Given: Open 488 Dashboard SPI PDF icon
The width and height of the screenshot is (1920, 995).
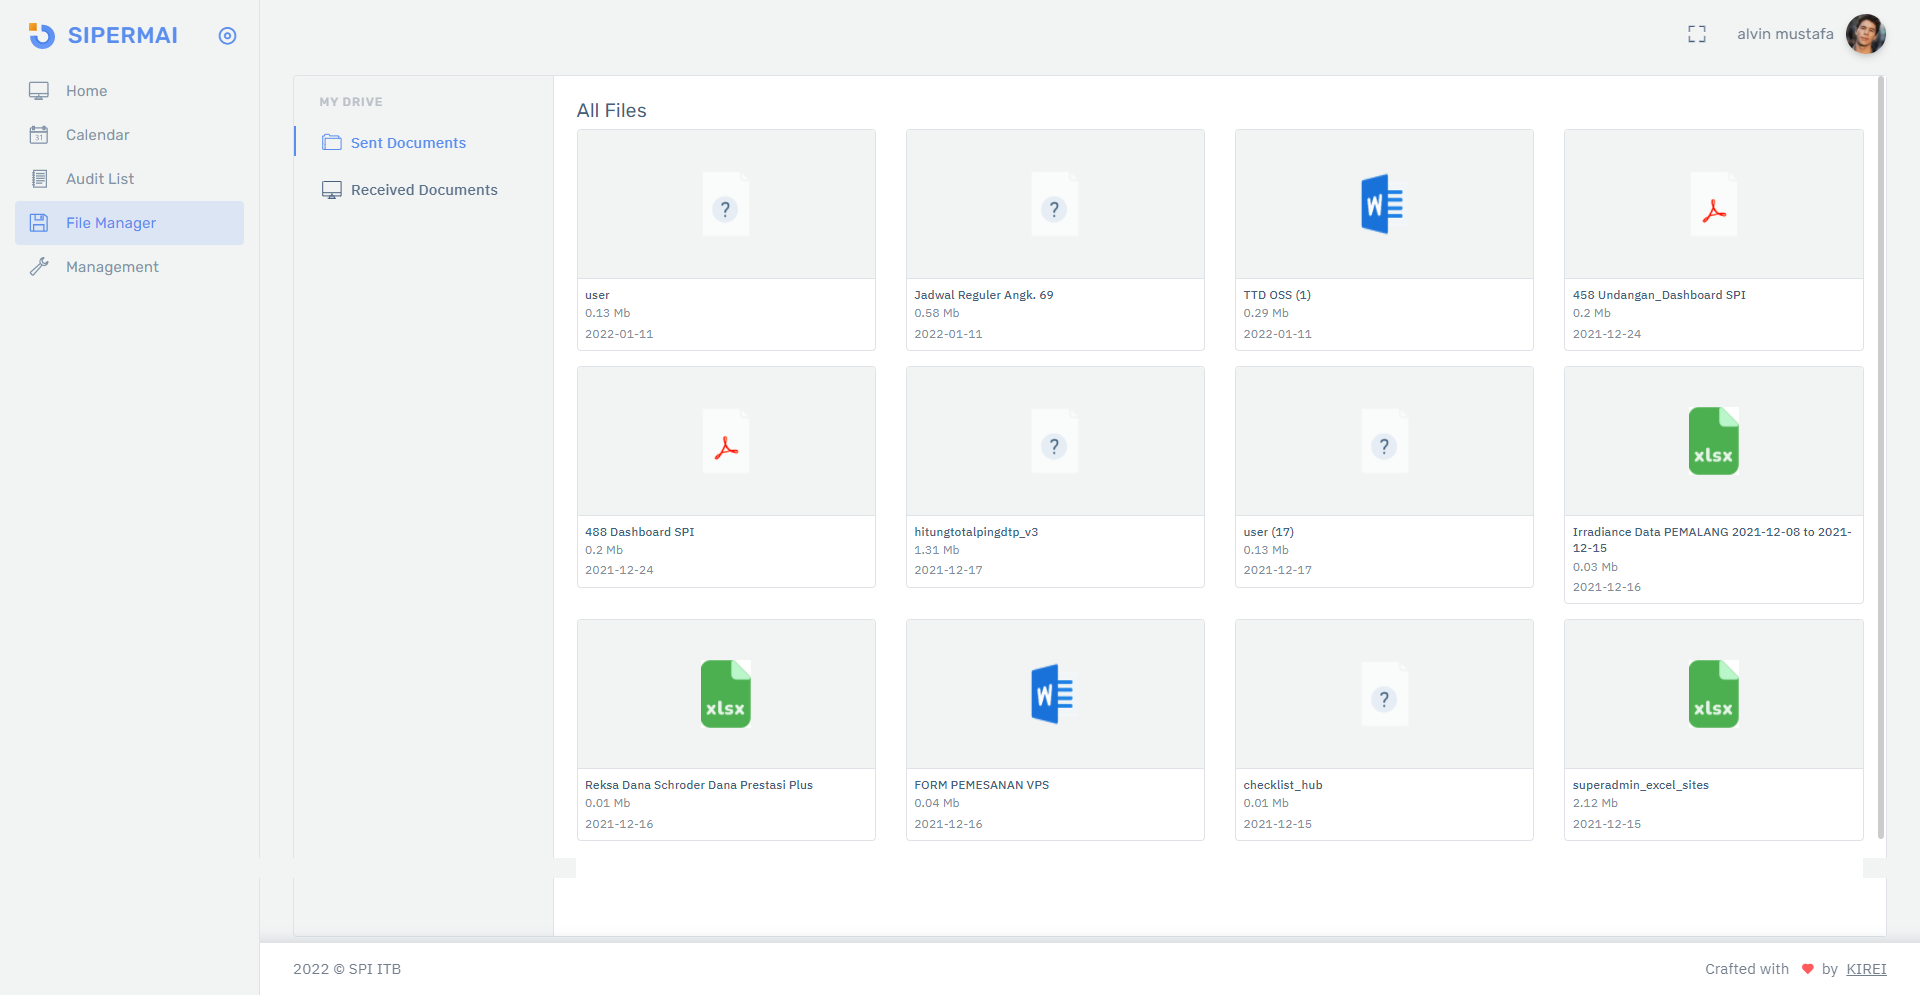Looking at the screenshot, I should coord(726,441).
